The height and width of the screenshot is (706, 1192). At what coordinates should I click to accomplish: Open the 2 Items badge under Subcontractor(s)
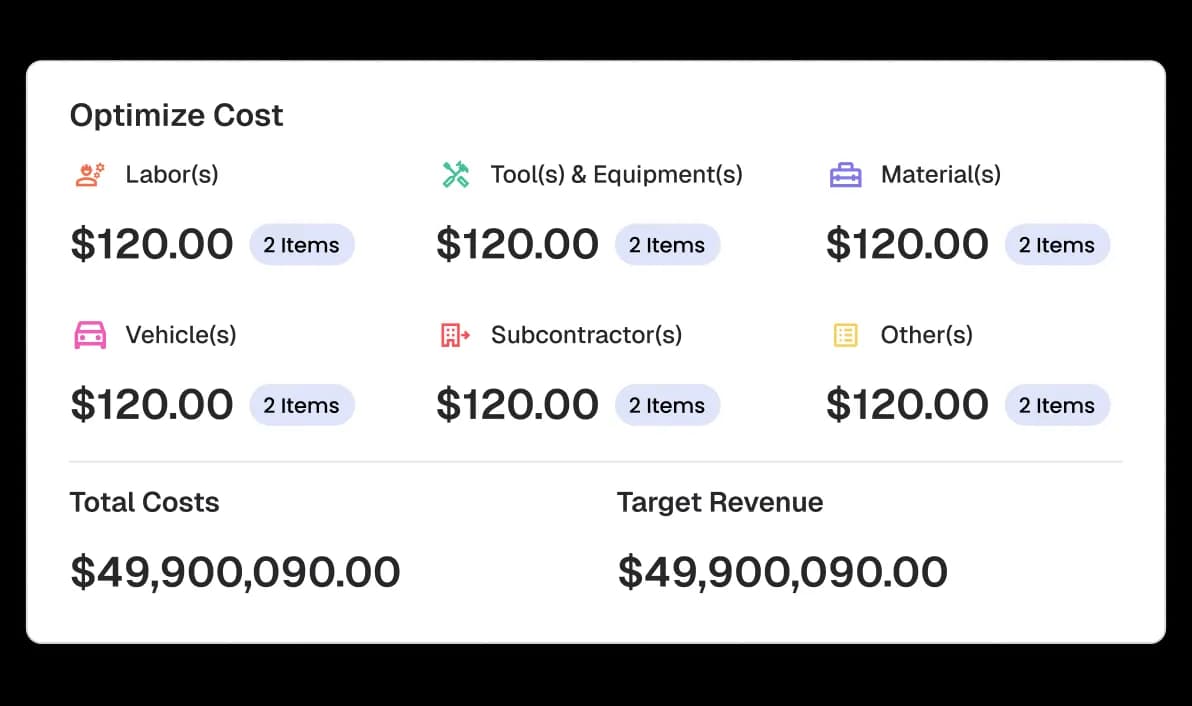point(667,405)
